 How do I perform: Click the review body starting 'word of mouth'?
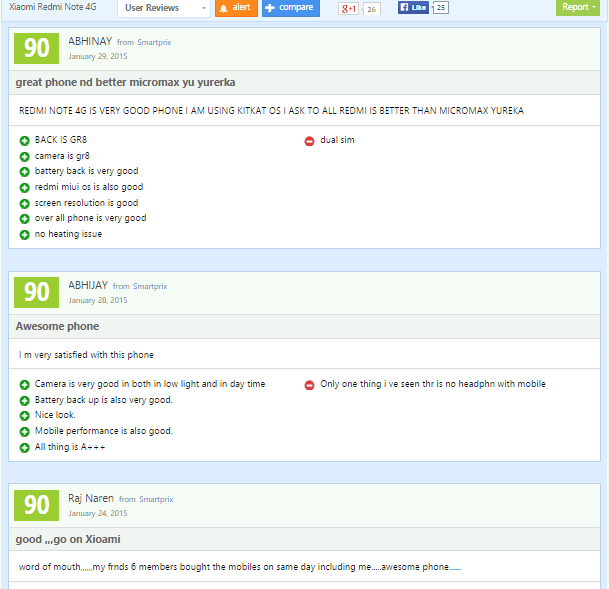240,567
